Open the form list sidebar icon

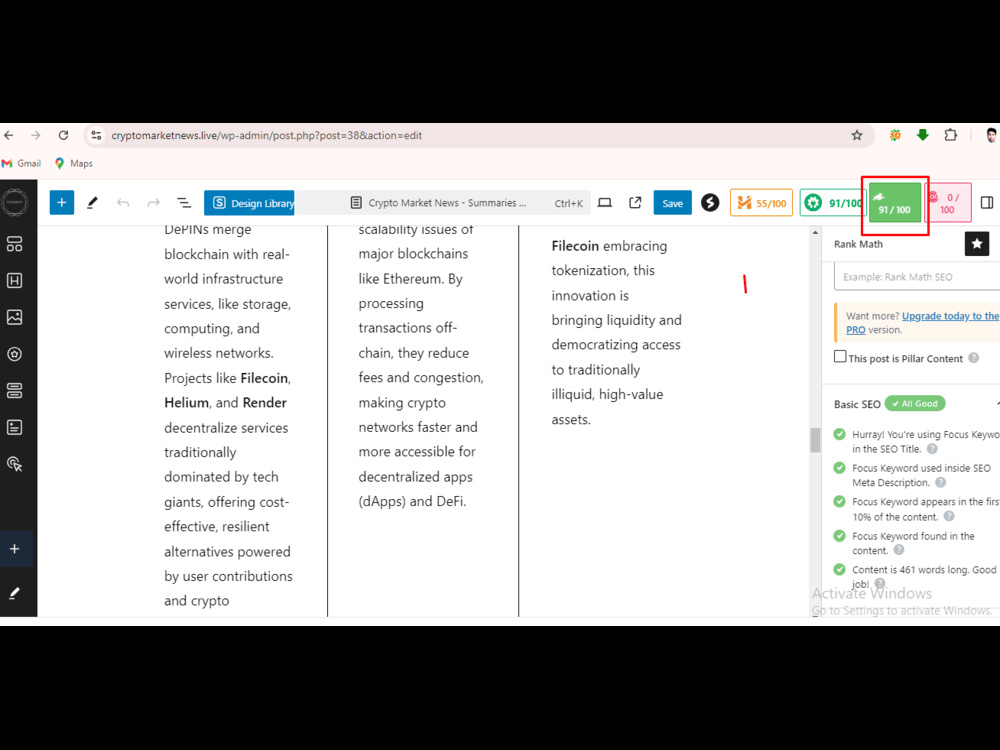click(15, 427)
